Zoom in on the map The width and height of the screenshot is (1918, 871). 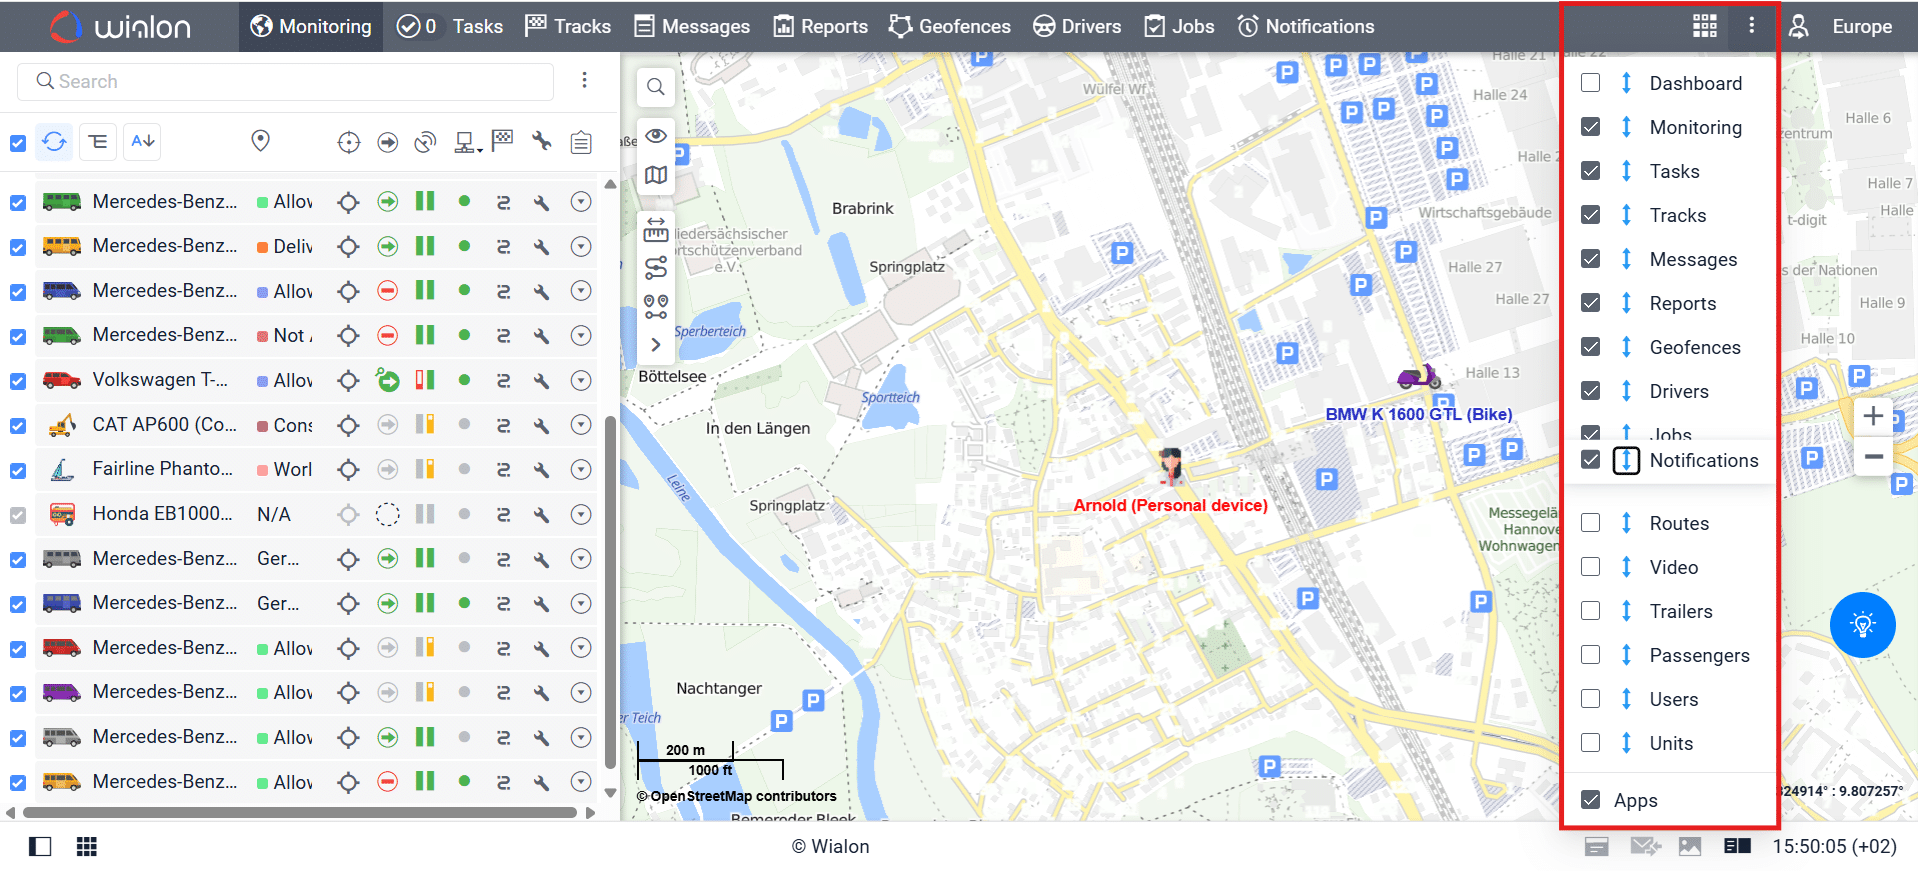pyautogui.click(x=1873, y=415)
